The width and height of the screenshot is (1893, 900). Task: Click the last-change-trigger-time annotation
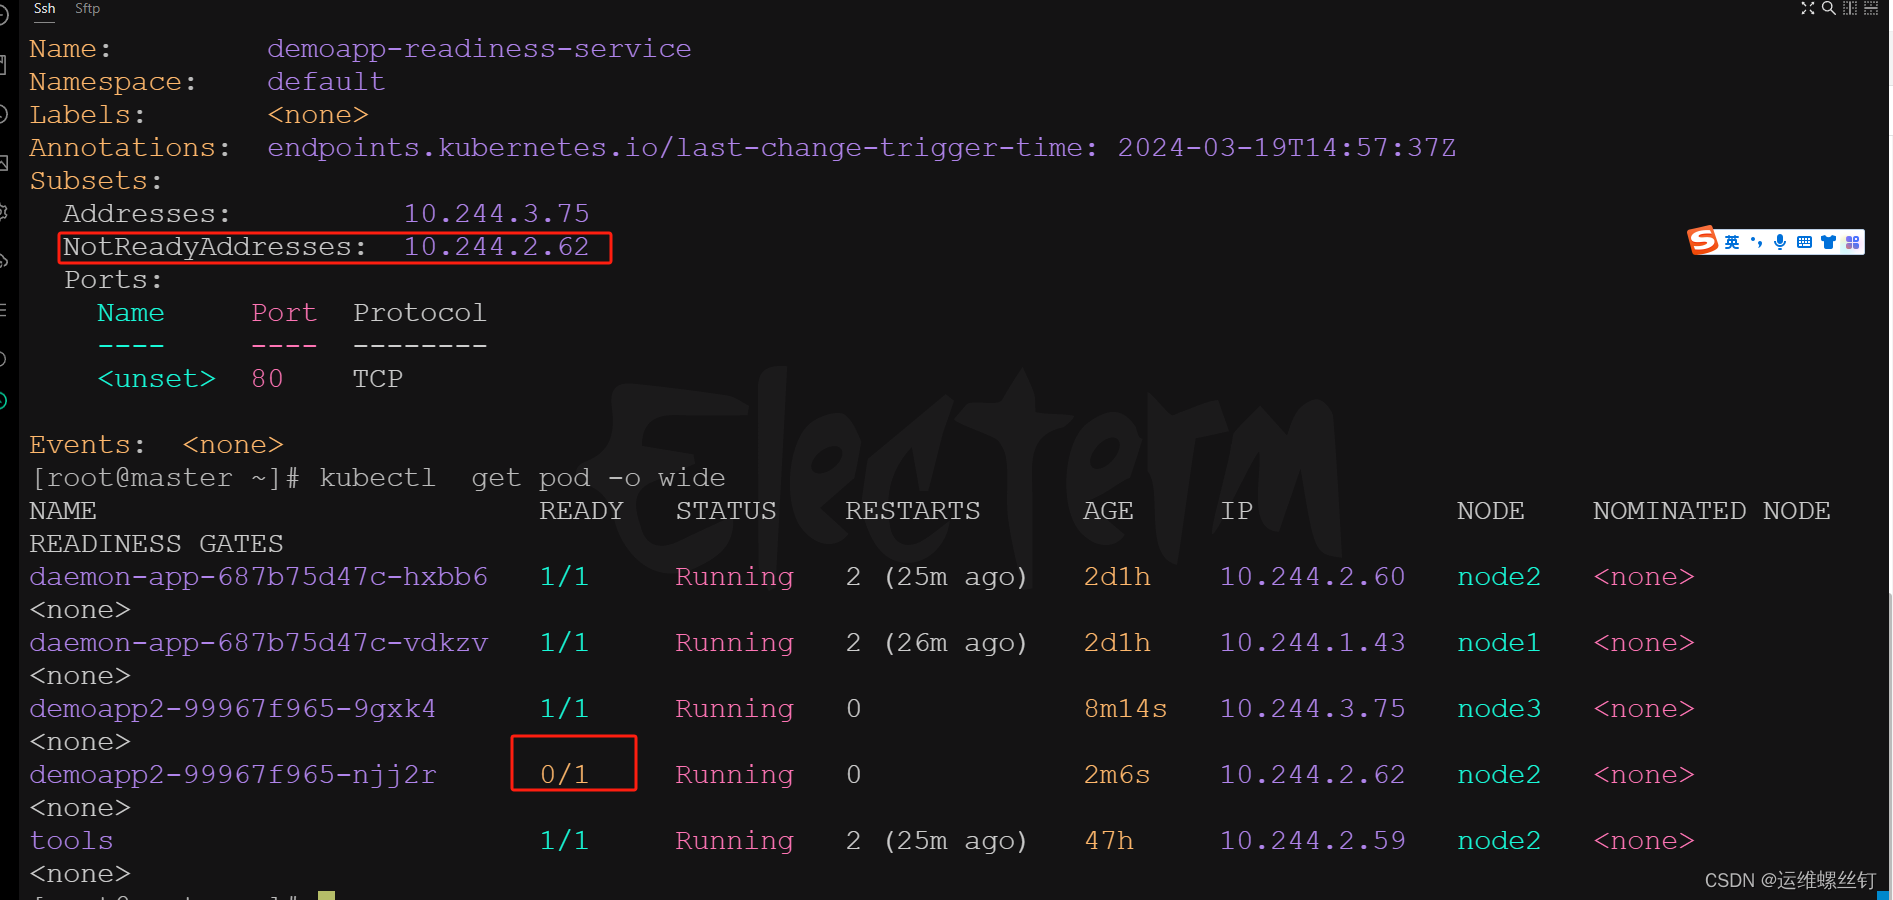pyautogui.click(x=861, y=148)
